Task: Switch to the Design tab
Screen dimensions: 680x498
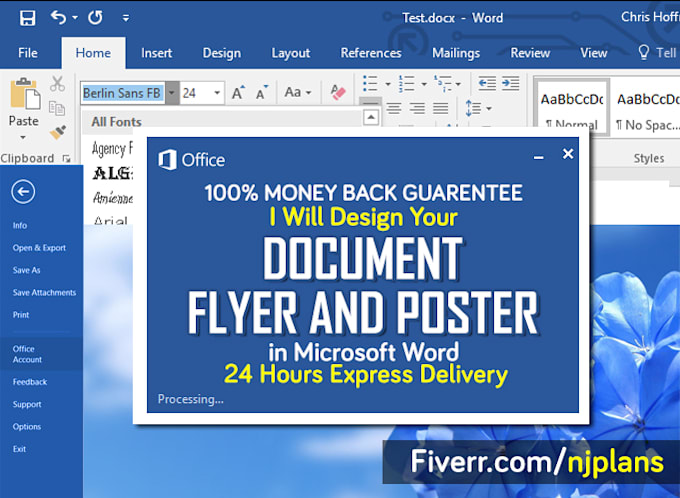Action: 222,53
